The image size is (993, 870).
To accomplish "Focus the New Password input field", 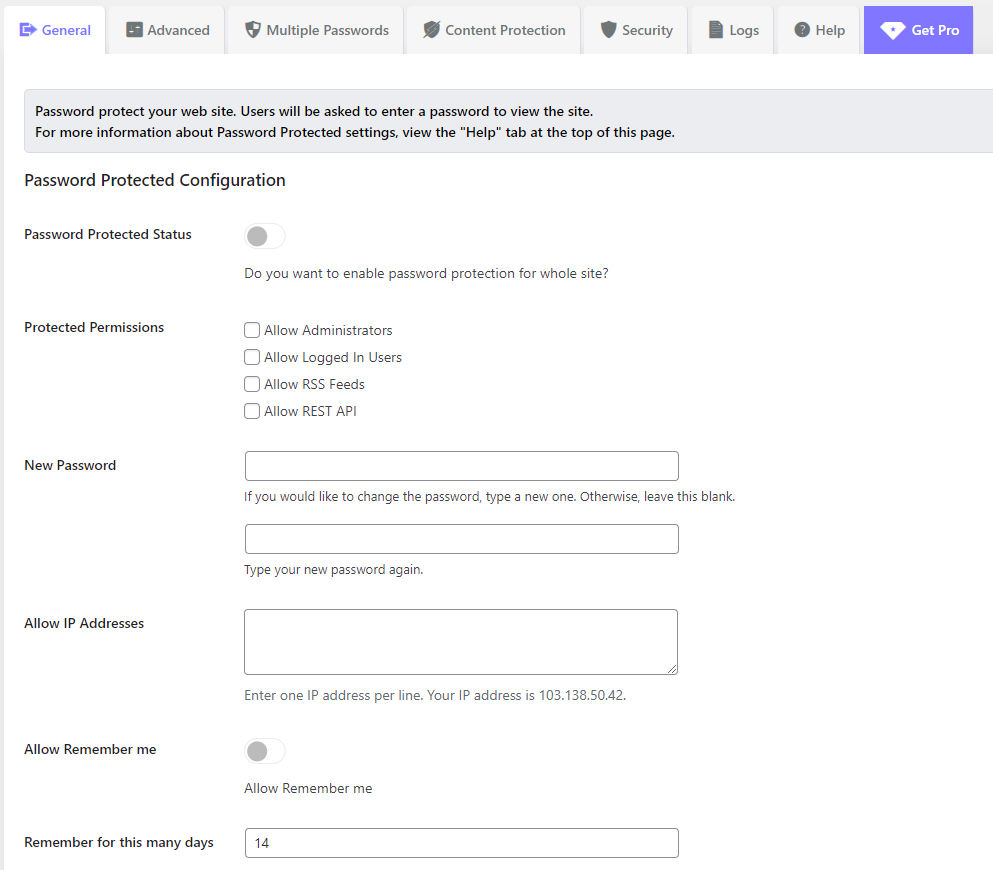I will [x=462, y=466].
